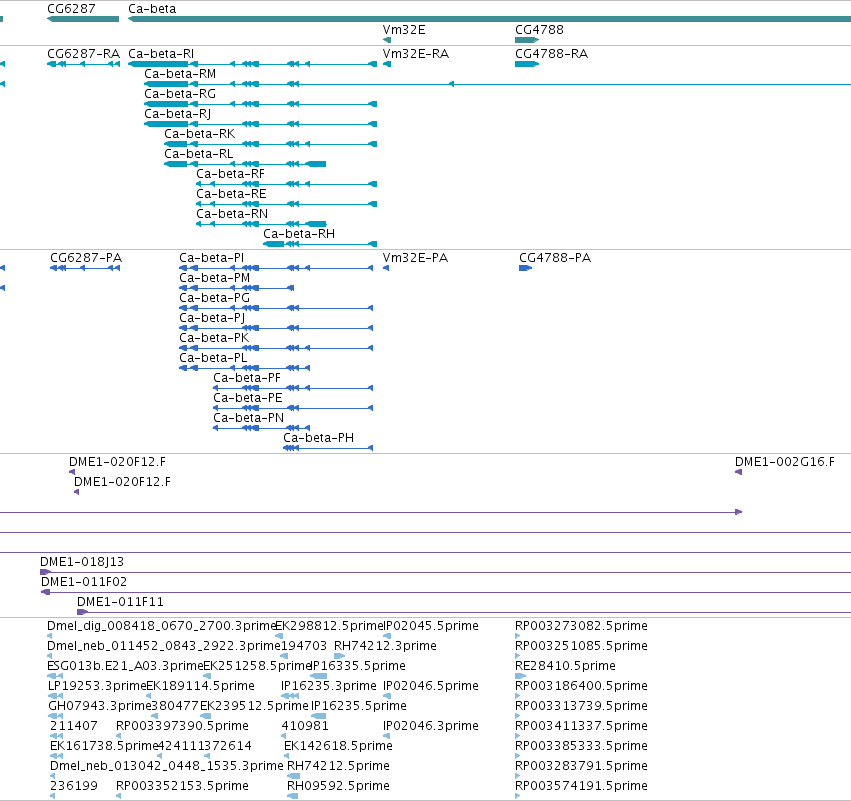Select the EK161738.5prime EST label
The width and height of the screenshot is (851, 801).
point(104,746)
